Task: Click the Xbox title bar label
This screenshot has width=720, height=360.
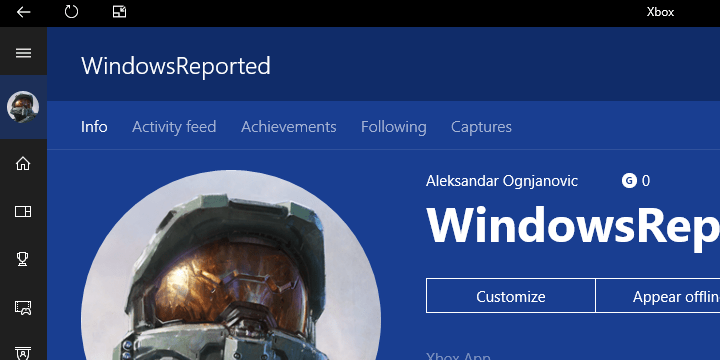Action: click(x=660, y=12)
